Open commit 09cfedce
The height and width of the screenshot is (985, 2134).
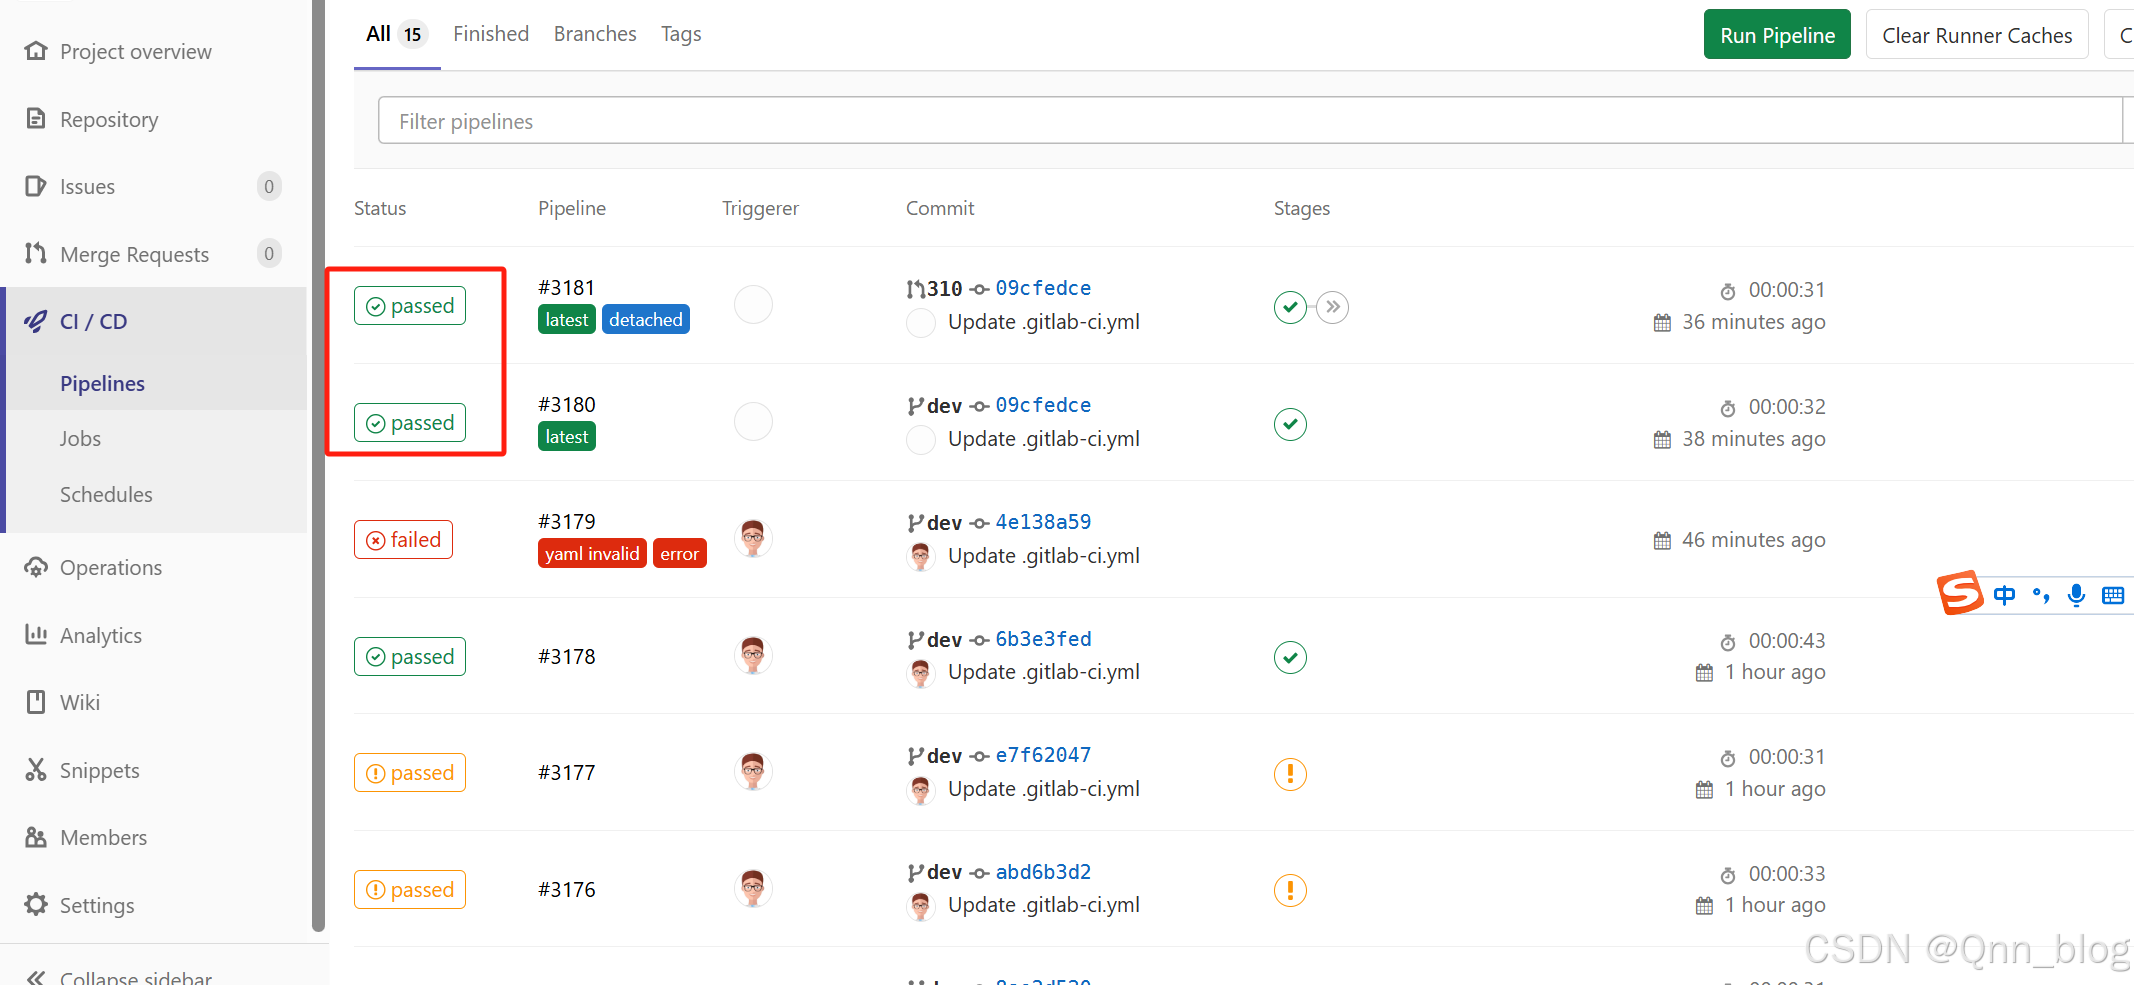(1042, 288)
